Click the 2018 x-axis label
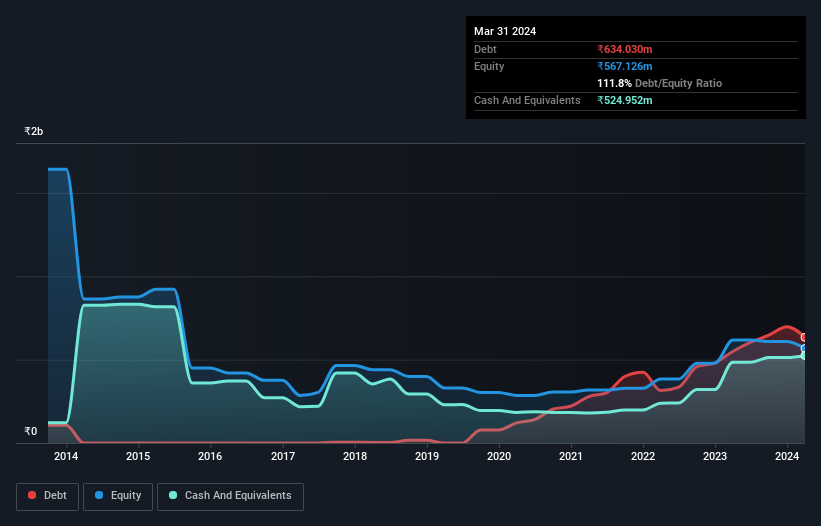 (x=355, y=456)
